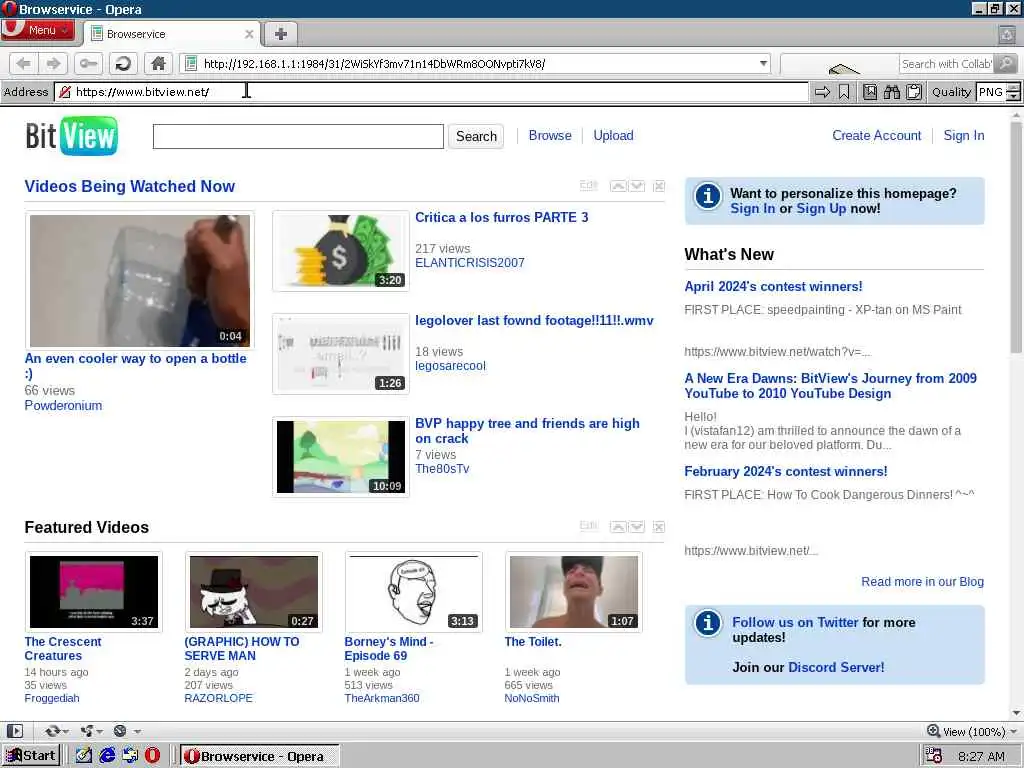Open the Upload link
The width and height of the screenshot is (1024, 768).
pos(613,135)
